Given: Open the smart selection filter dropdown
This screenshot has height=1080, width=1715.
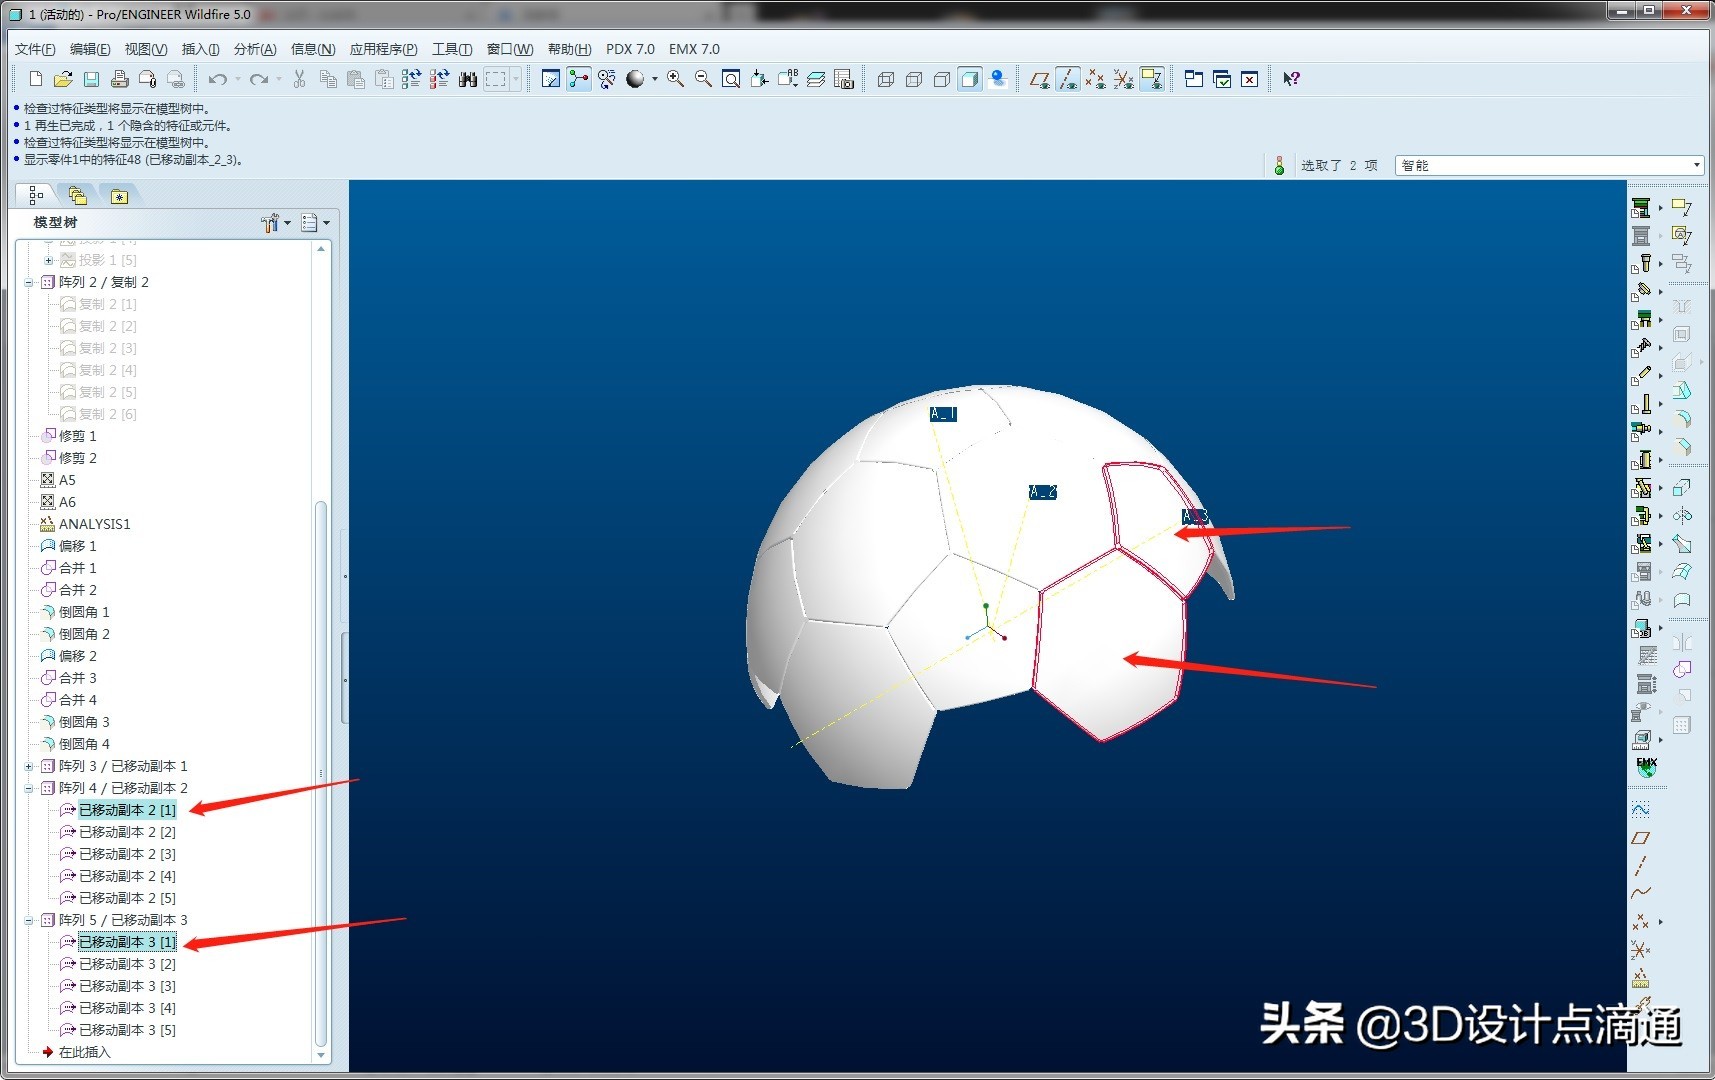Looking at the screenshot, I should coord(1696,166).
